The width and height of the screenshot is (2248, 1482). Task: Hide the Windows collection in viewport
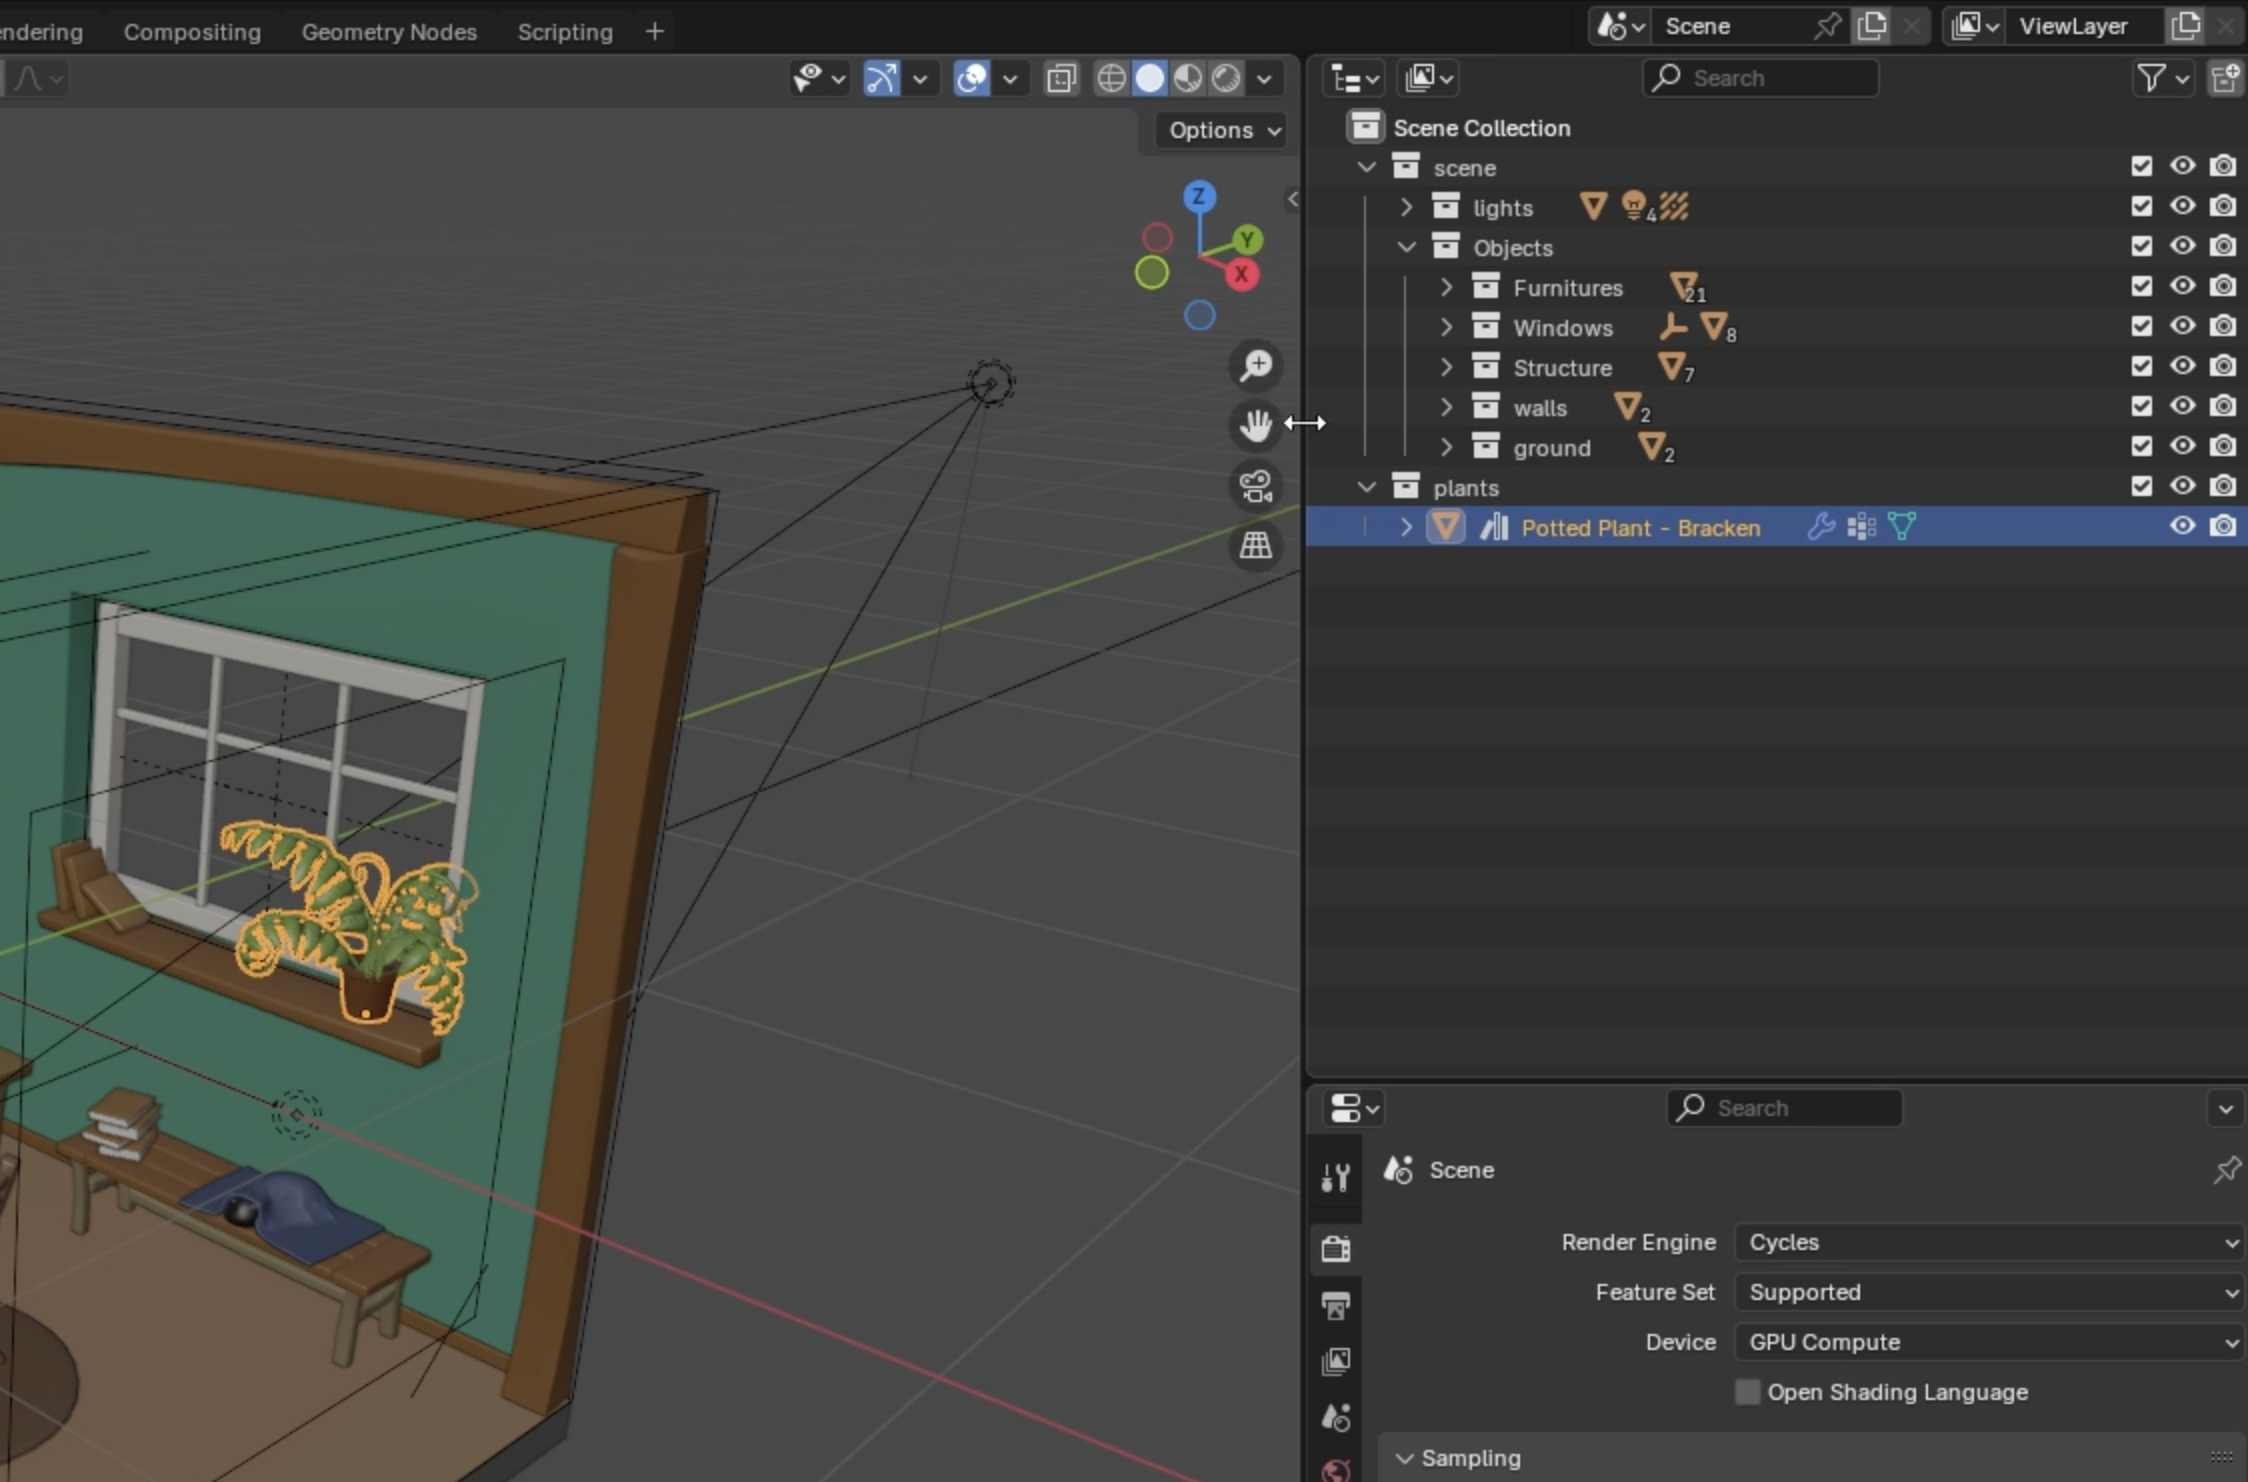point(2182,327)
